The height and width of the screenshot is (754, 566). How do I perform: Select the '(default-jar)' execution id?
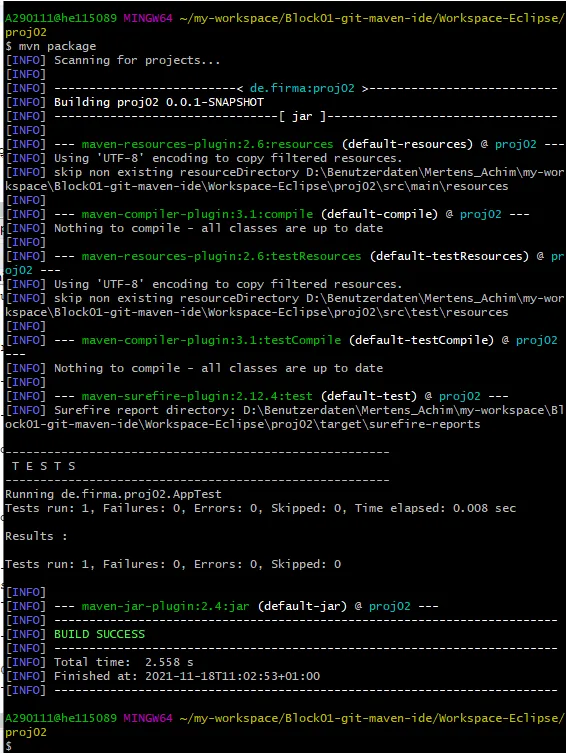[302, 606]
